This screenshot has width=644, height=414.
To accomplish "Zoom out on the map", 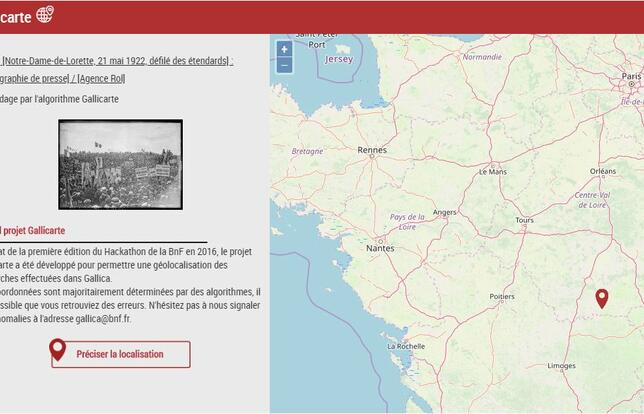I will 284,65.
